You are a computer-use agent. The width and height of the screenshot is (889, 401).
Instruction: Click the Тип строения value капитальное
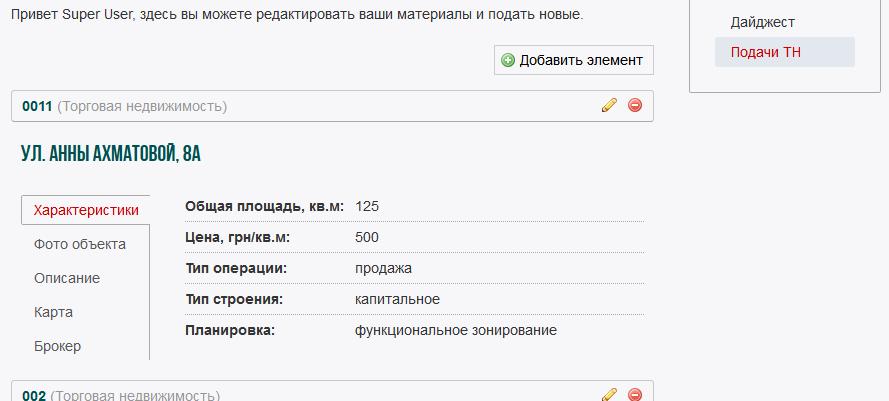coord(397,299)
